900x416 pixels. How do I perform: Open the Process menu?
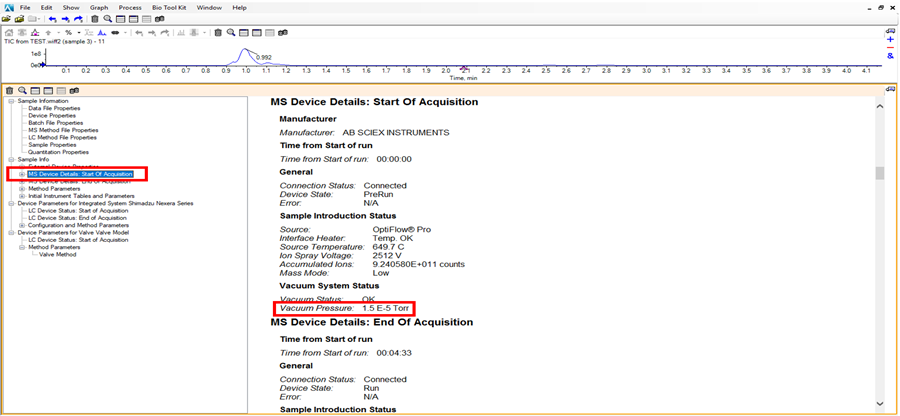[x=130, y=7]
